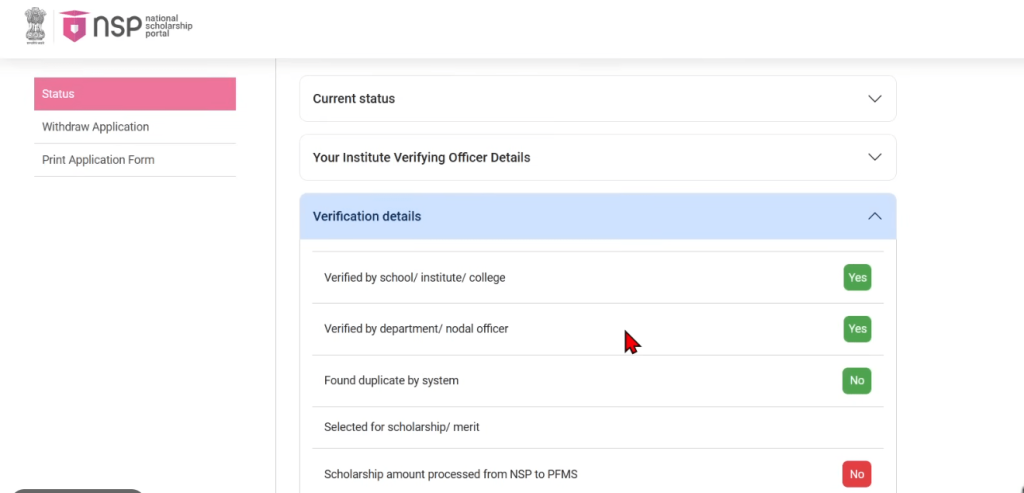Screen dimensions: 1024x493
Task: Click Verified by school/ institute/ college row
Action: pyautogui.click(x=415, y=278)
